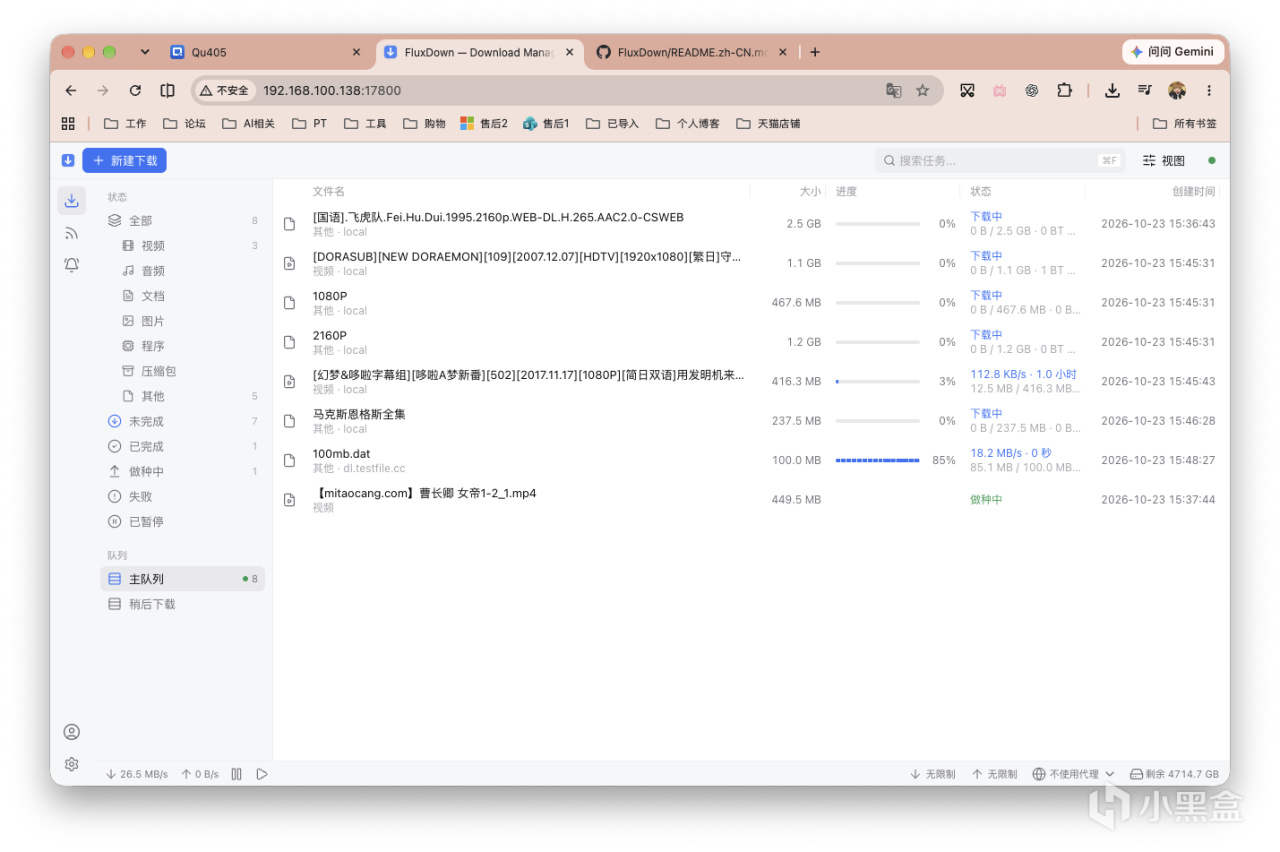Viewport: 1280px width, 852px height.
Task: Select the 稍后下载 queue
Action: click(x=183, y=604)
